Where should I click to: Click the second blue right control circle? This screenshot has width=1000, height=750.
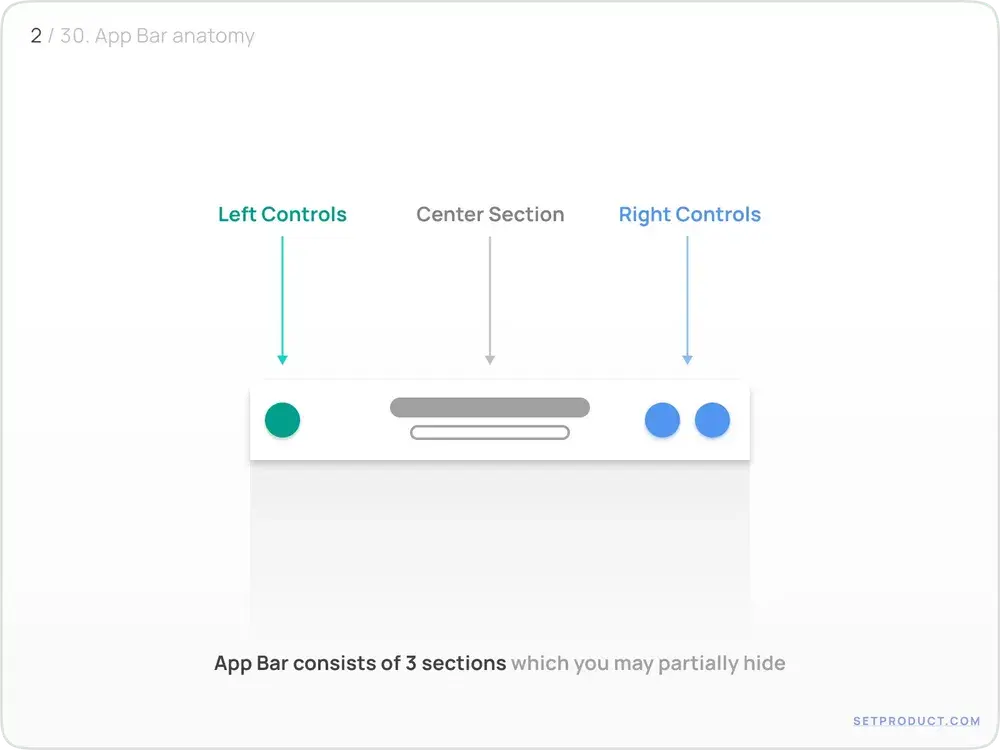[712, 420]
